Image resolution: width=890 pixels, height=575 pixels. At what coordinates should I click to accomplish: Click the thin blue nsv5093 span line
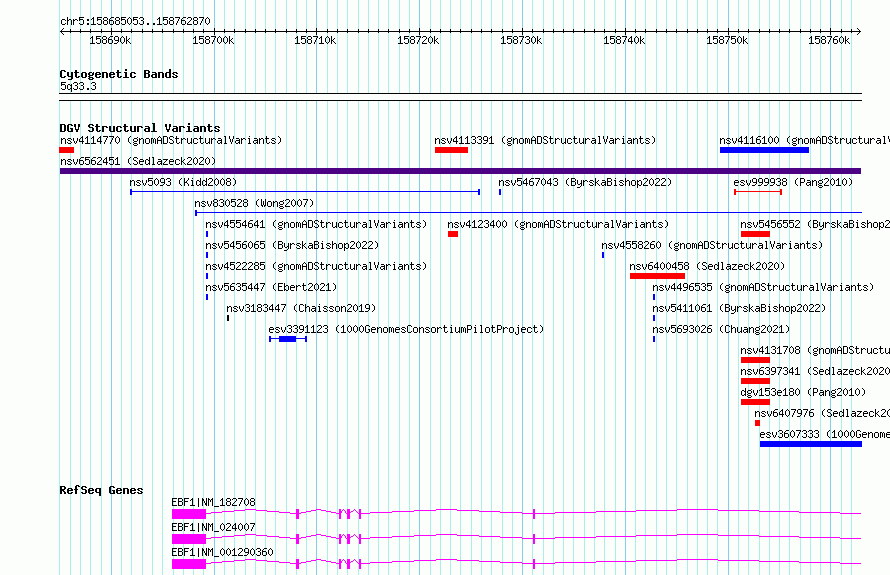305,192
